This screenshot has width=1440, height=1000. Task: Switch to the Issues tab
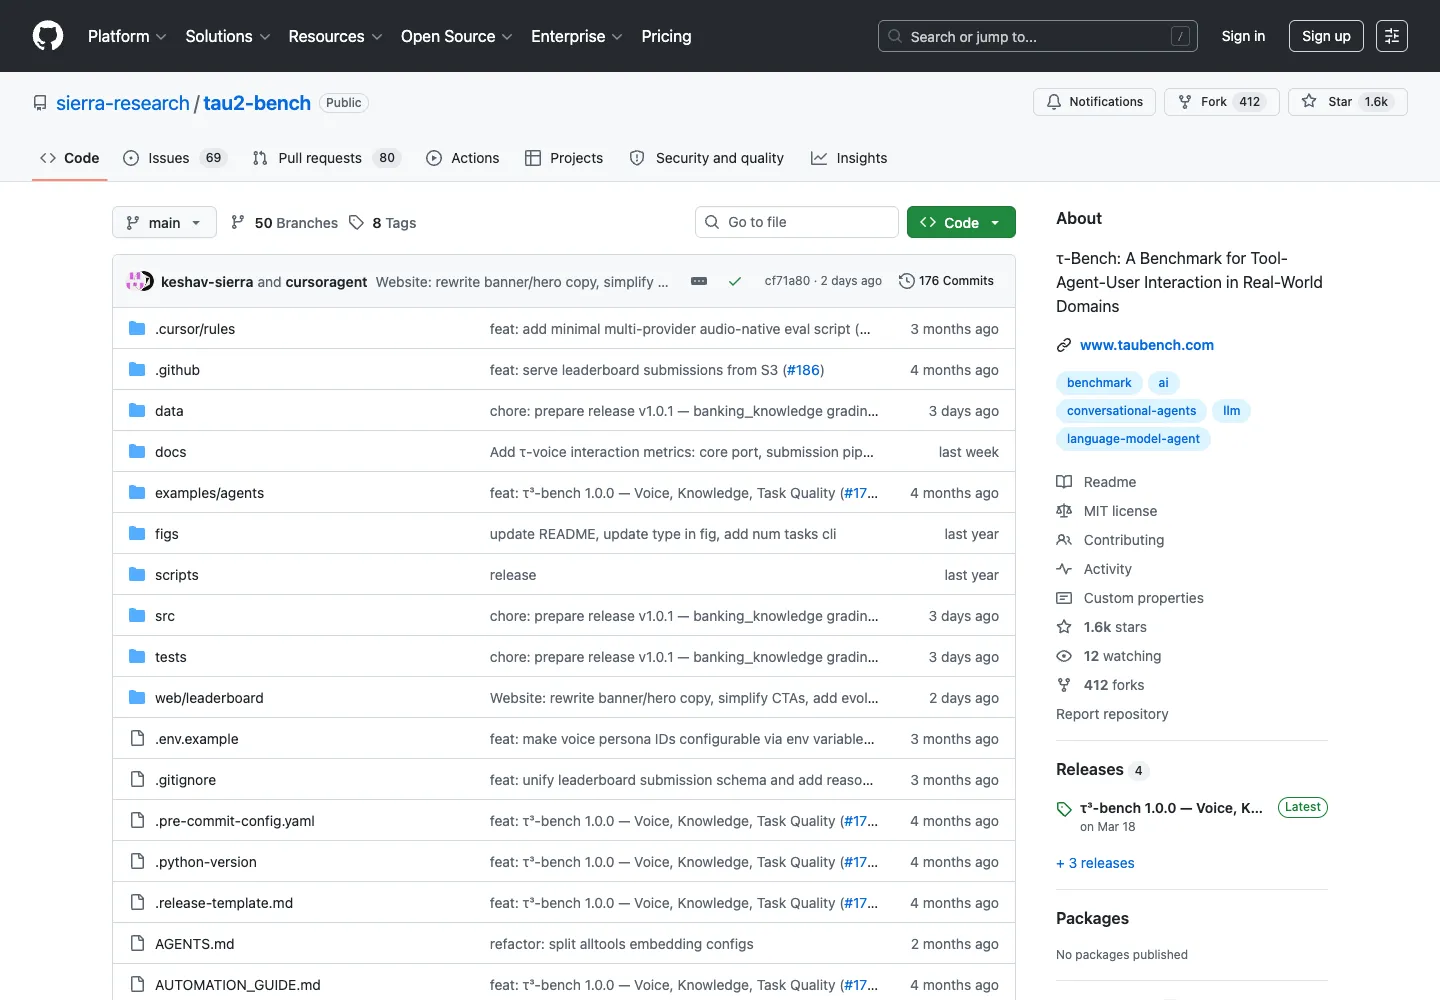tap(175, 158)
